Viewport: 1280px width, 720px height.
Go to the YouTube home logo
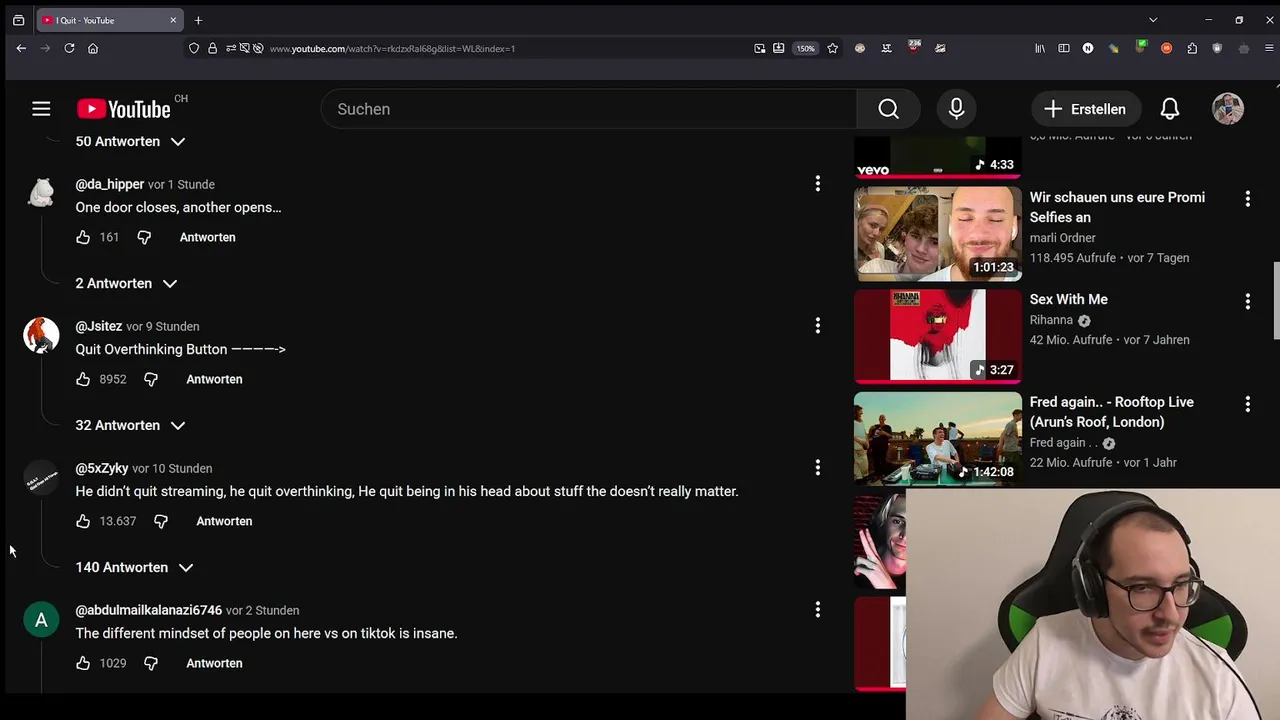(x=124, y=109)
